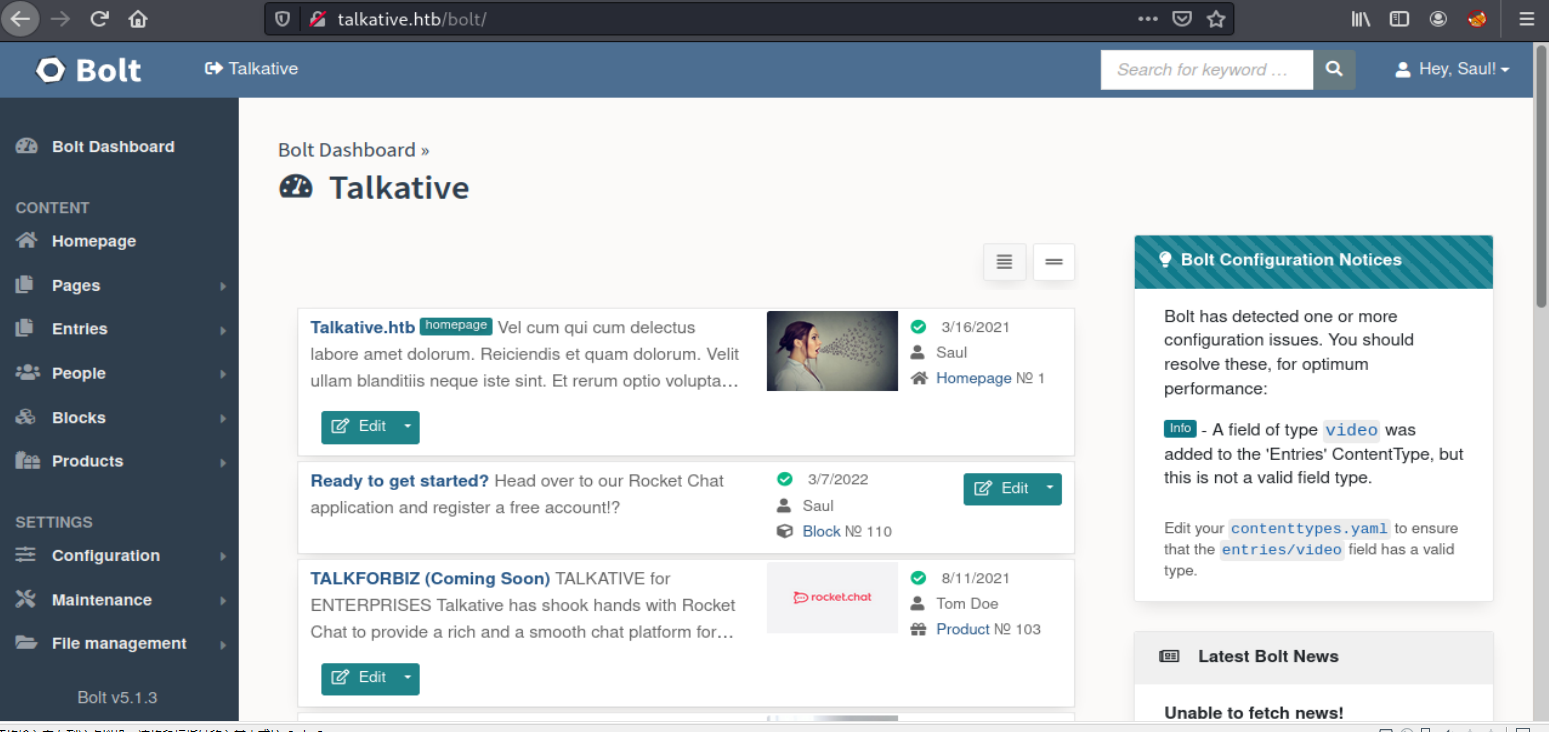This screenshot has height=732, width=1549.
Task: Click the File management folder icon
Action: 26,643
